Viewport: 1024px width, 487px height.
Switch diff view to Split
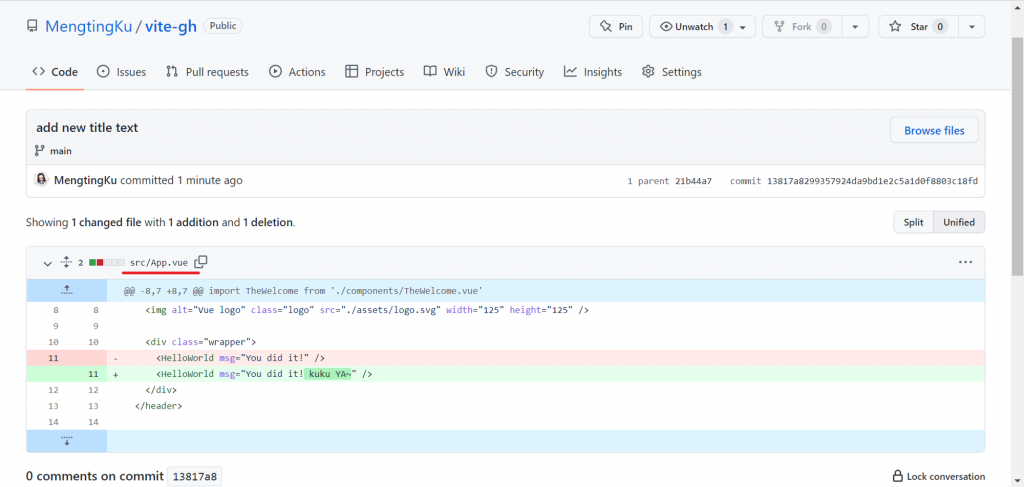click(914, 223)
